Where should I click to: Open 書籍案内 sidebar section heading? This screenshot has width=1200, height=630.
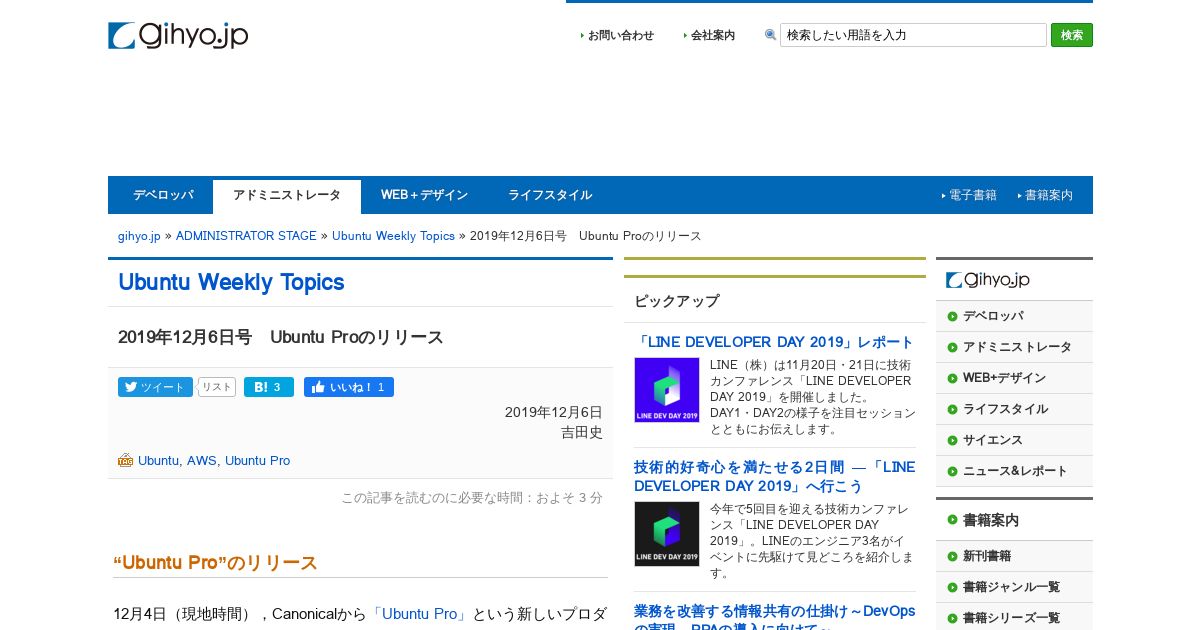pyautogui.click(x=1014, y=520)
